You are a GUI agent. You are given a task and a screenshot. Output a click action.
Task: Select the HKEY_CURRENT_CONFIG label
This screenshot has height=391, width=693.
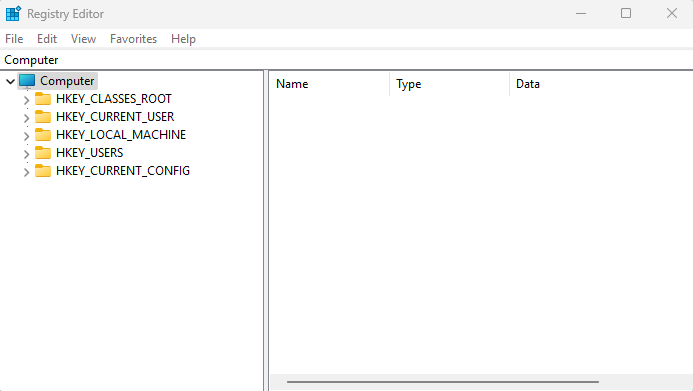click(x=123, y=171)
